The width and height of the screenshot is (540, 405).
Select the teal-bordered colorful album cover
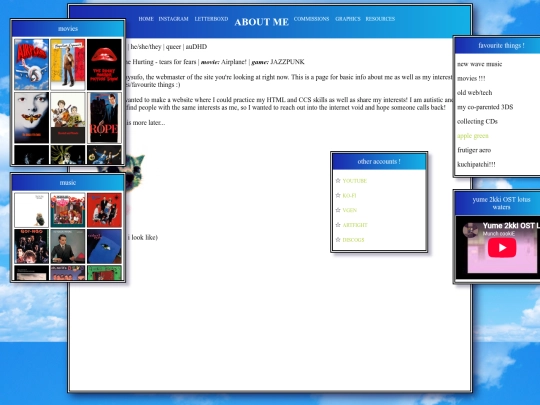(x=68, y=210)
